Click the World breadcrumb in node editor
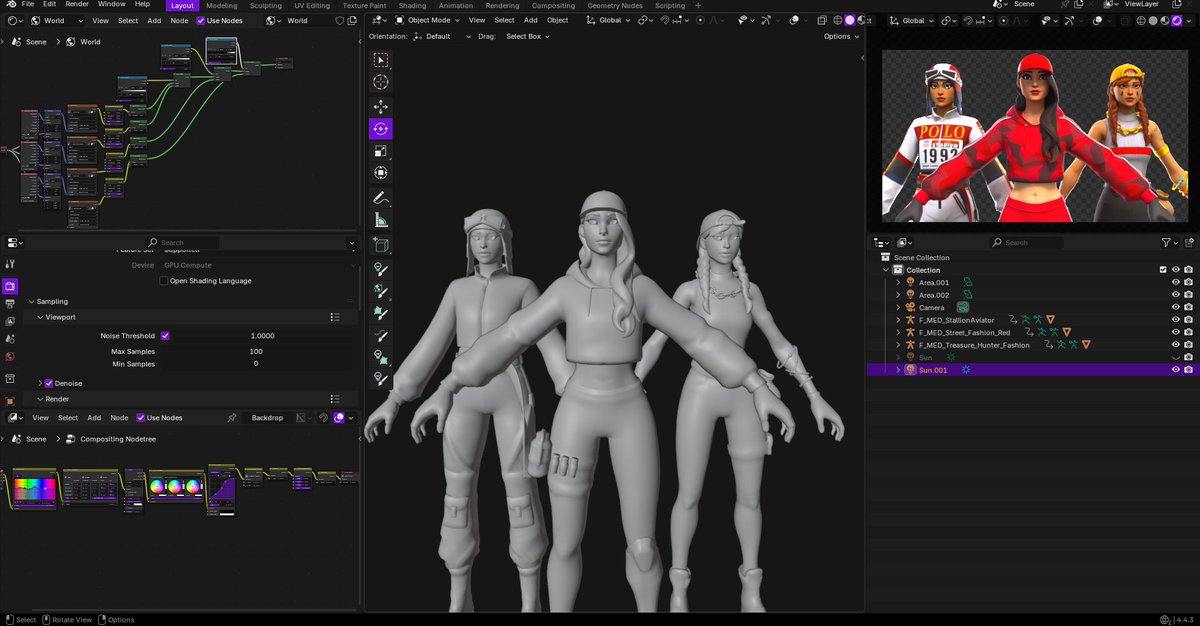The width and height of the screenshot is (1200, 626). pyautogui.click(x=90, y=42)
